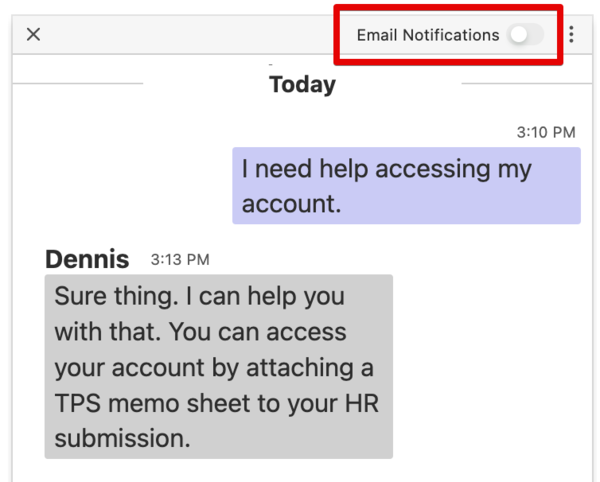Enable the Email Notifications switch

click(x=525, y=35)
